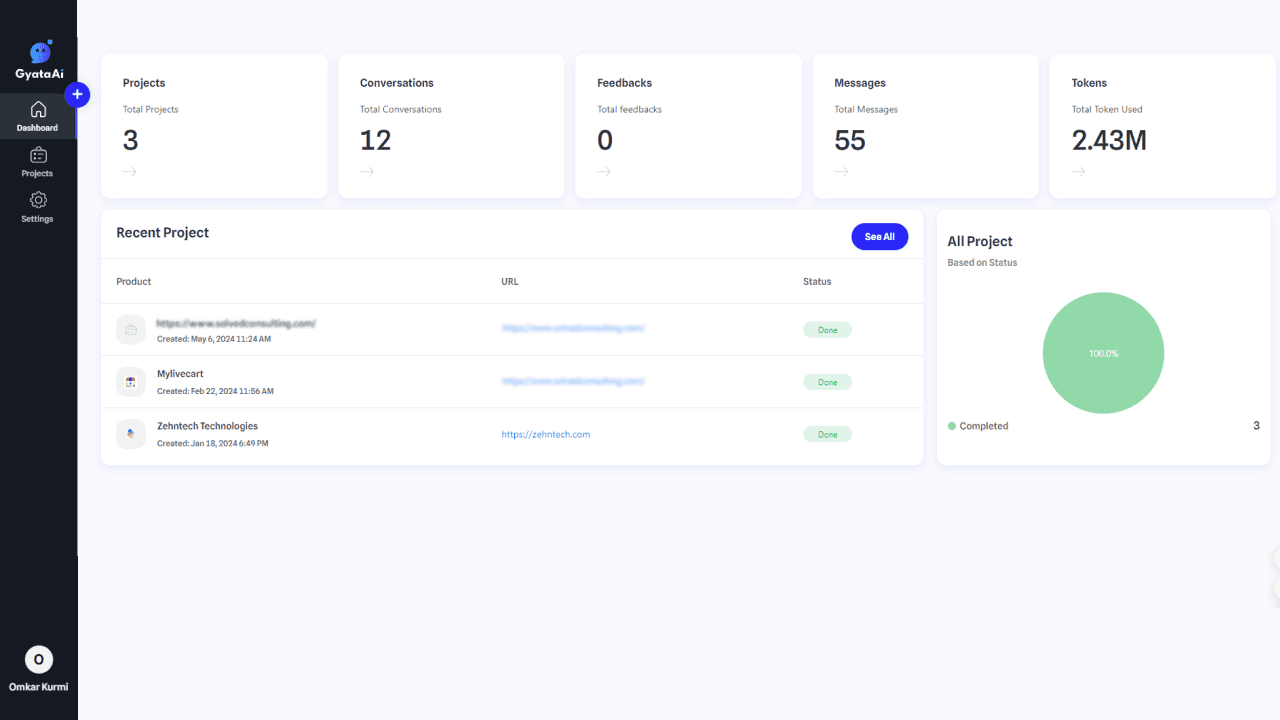Open the Dashboard home icon
This screenshot has width=1280, height=720.
pyautogui.click(x=38, y=110)
